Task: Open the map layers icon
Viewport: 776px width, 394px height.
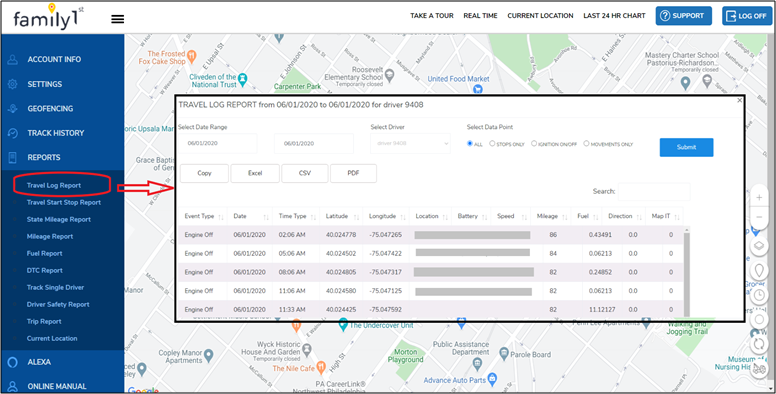Action: (759, 246)
